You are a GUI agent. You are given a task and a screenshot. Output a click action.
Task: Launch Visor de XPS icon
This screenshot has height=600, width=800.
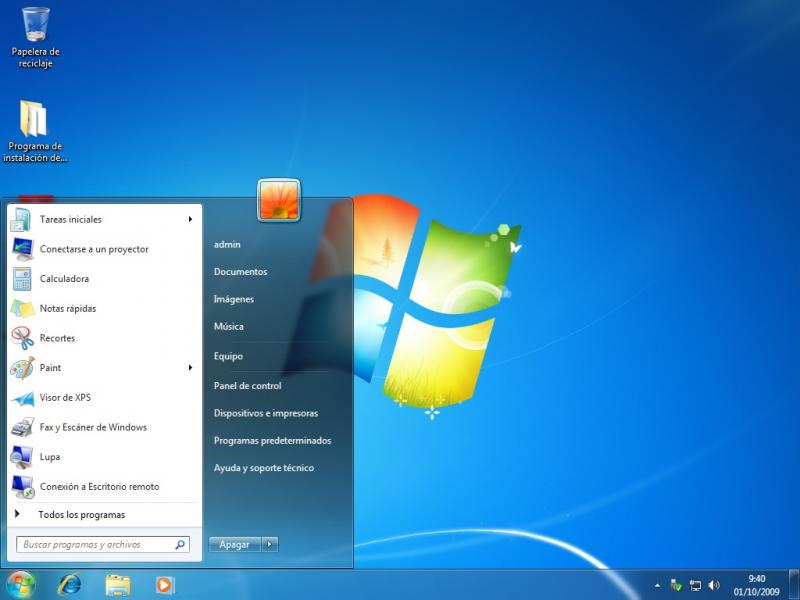(x=22, y=398)
